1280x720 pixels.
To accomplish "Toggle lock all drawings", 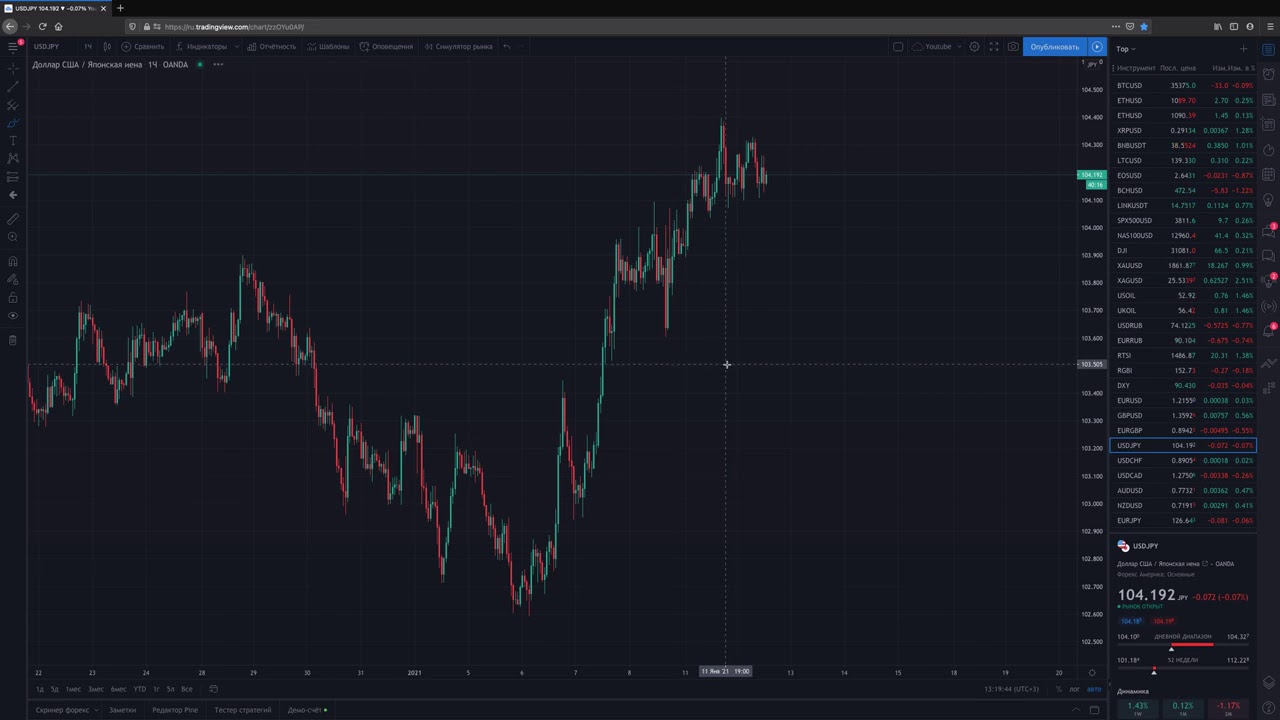I will point(13,297).
